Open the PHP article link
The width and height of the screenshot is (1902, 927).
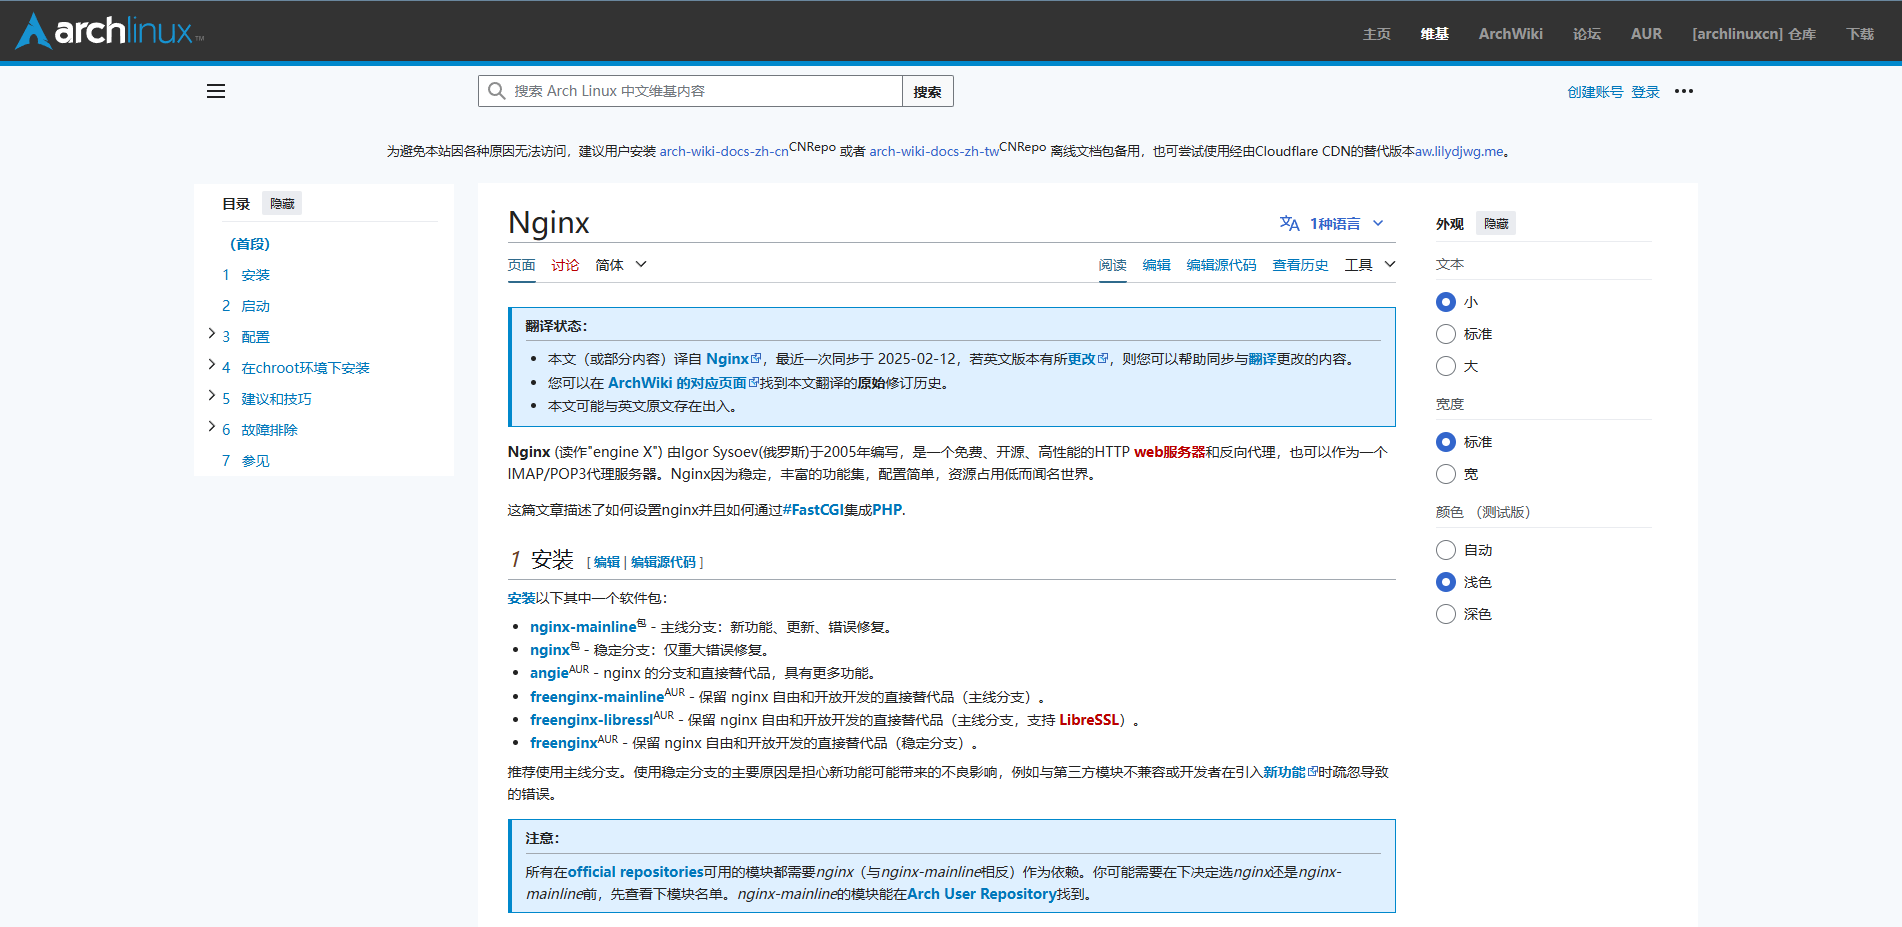[x=887, y=510]
